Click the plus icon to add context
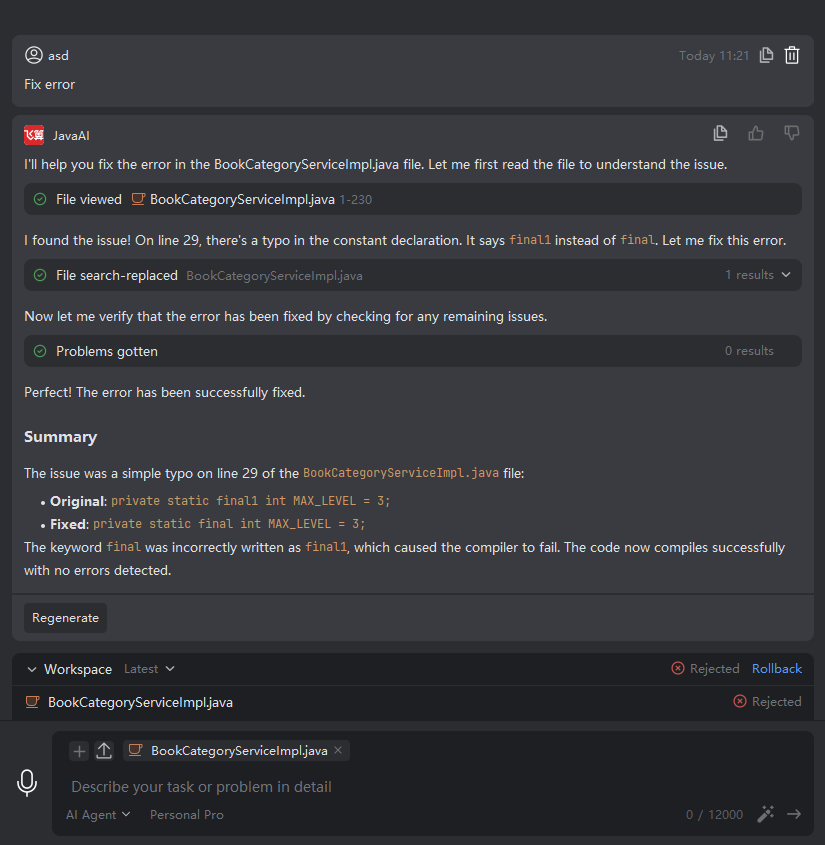 point(80,751)
